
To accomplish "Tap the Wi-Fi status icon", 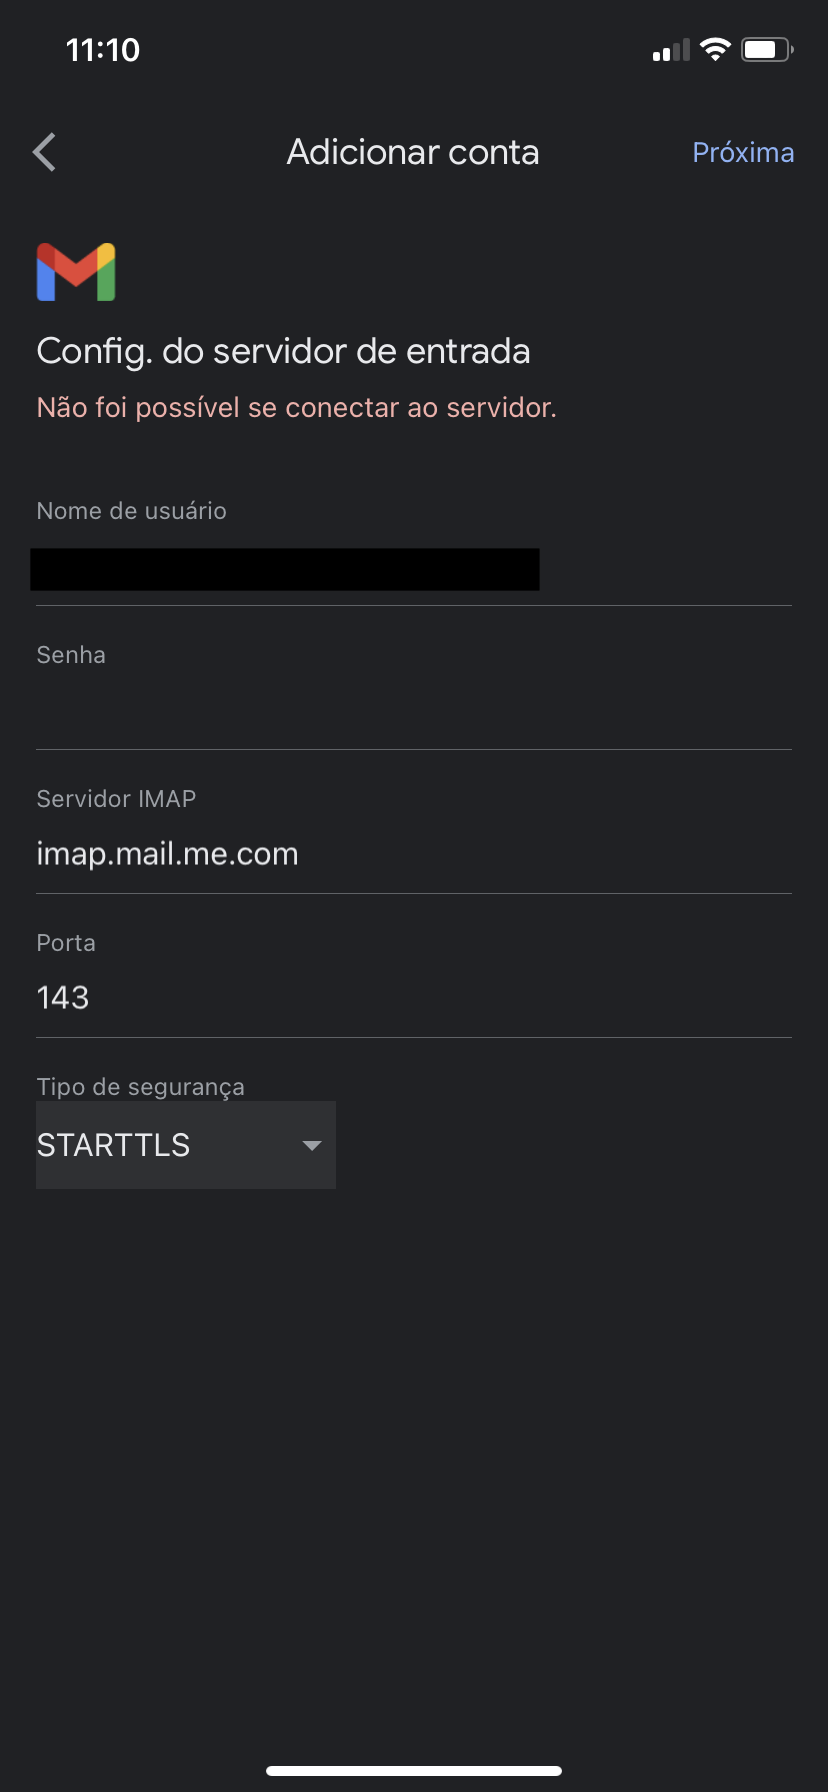I will coord(715,49).
